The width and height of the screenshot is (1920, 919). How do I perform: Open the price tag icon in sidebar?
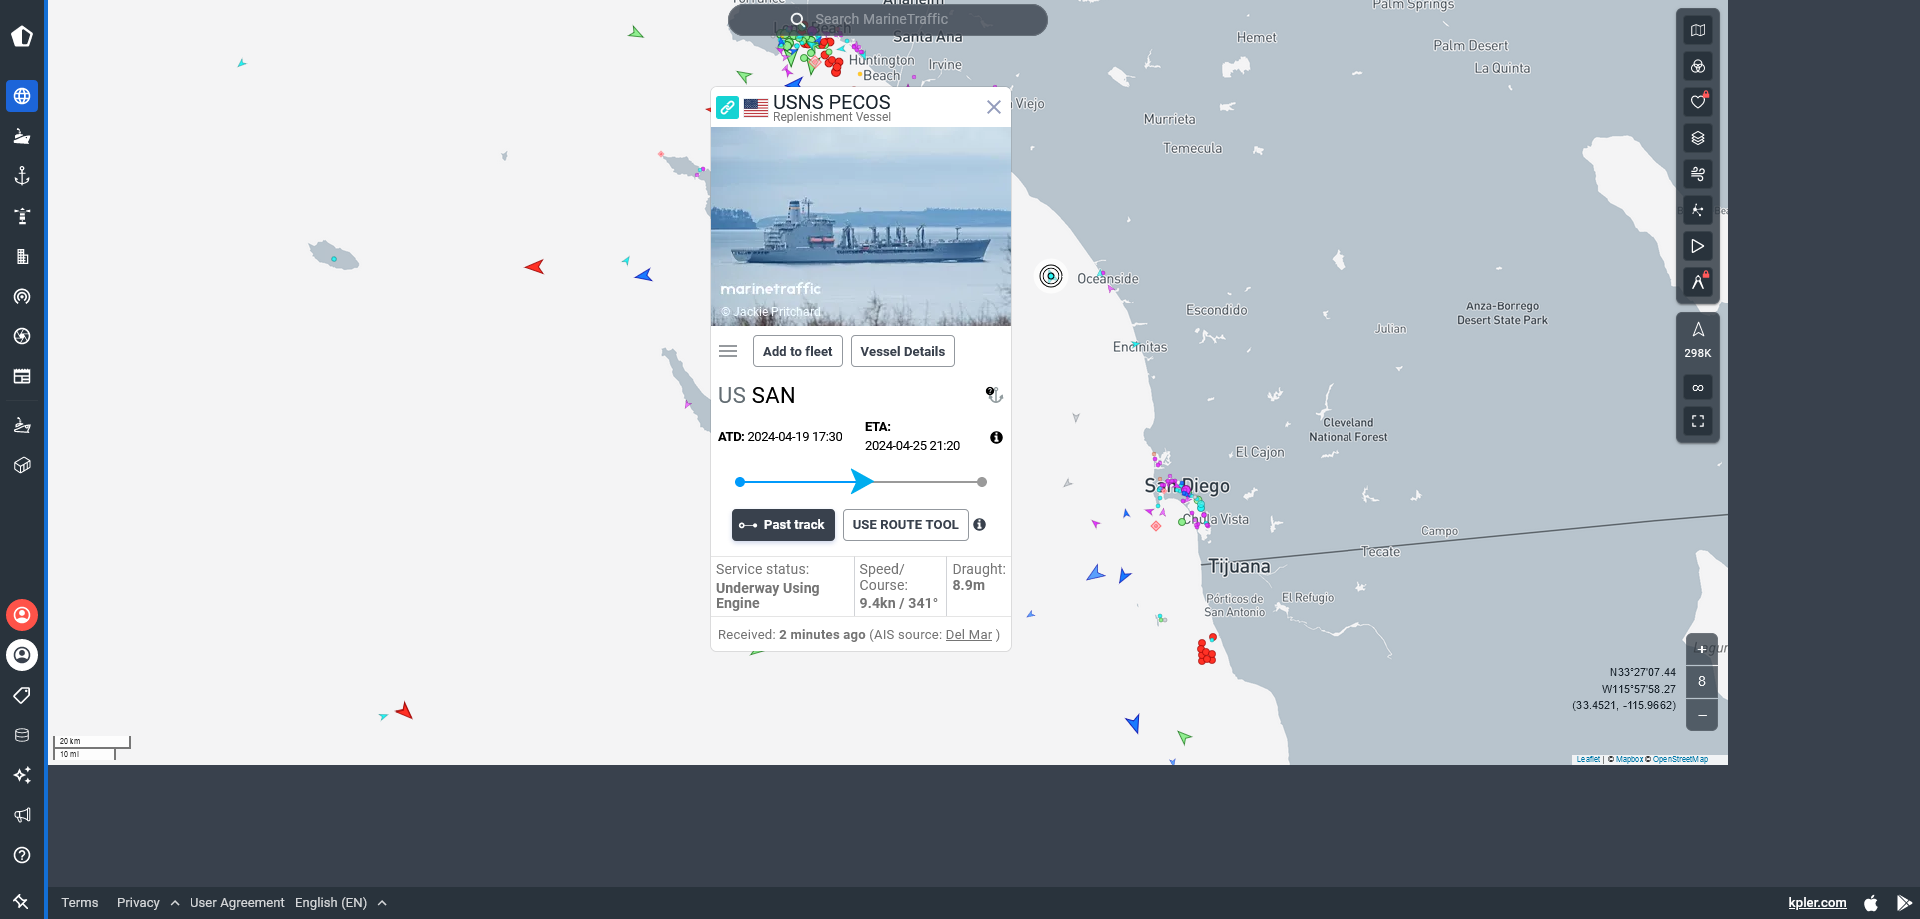coord(22,695)
